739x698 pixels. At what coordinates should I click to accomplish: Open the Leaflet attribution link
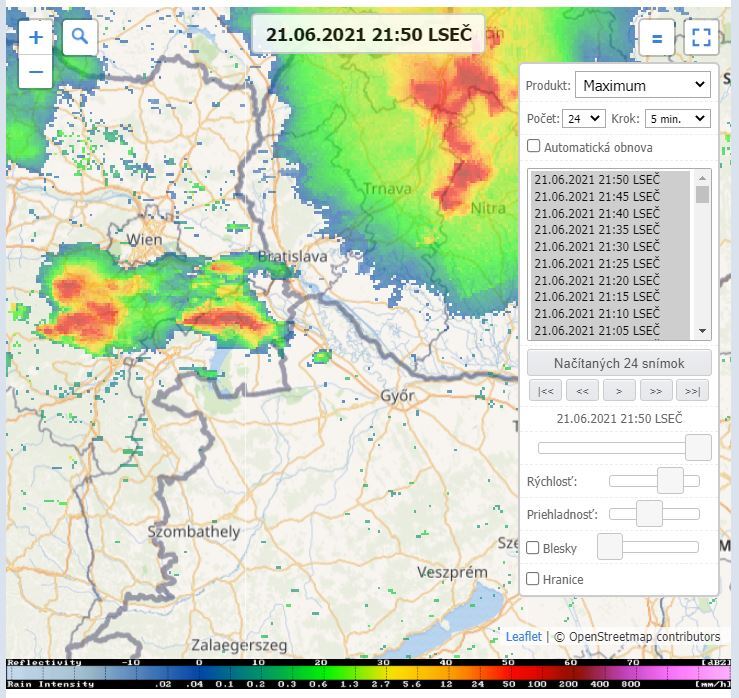pyautogui.click(x=523, y=636)
